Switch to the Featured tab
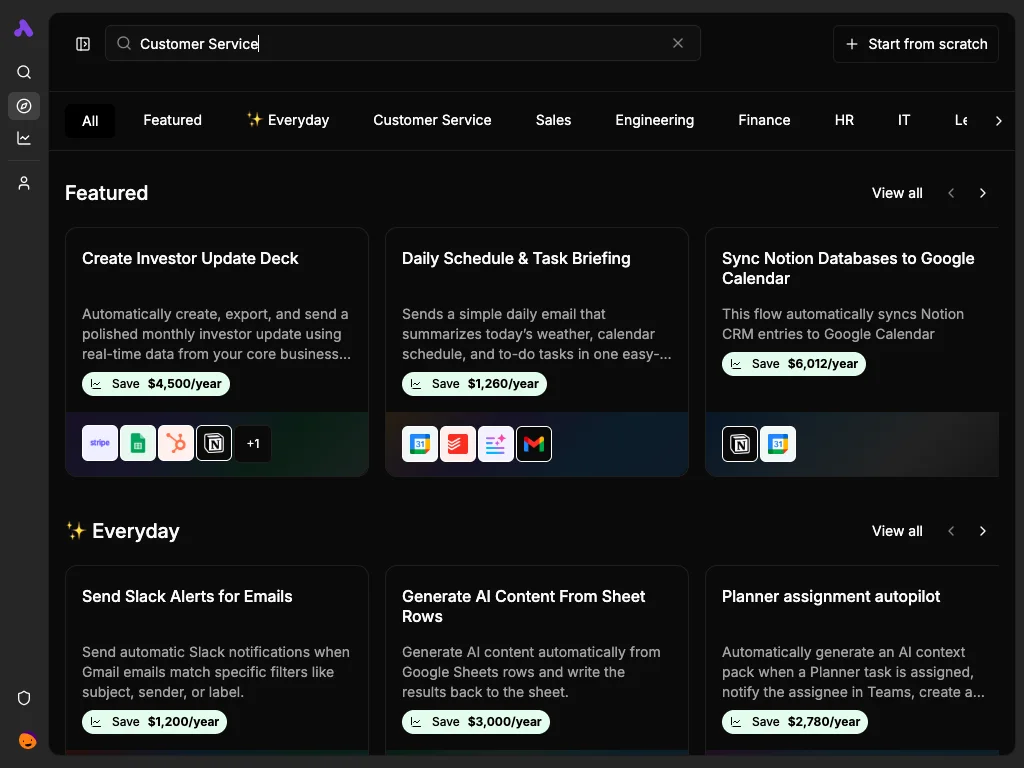The image size is (1024, 768). pos(172,120)
